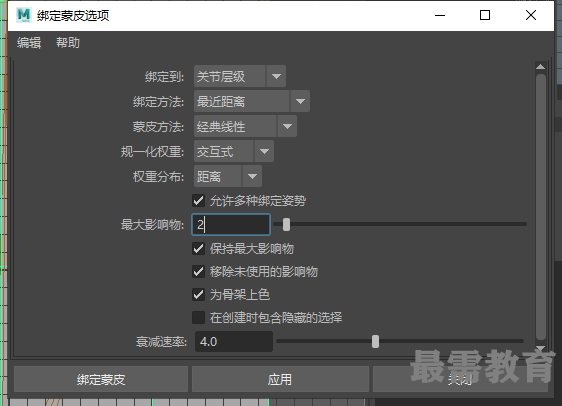Open the 规一化权重 dropdown showing 交互式

[234, 151]
